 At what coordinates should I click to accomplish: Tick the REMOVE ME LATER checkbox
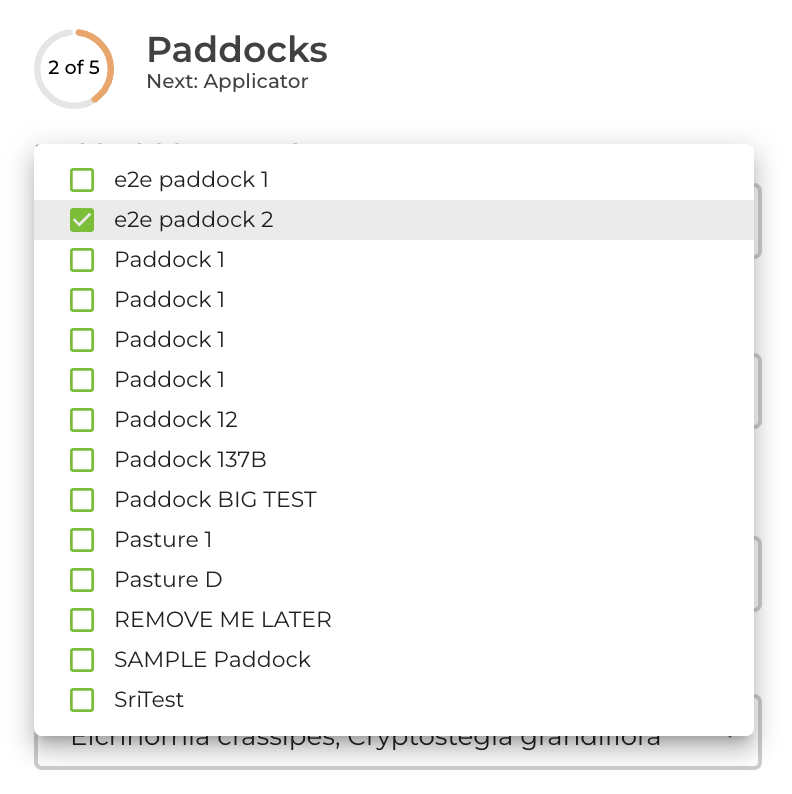tap(82, 620)
